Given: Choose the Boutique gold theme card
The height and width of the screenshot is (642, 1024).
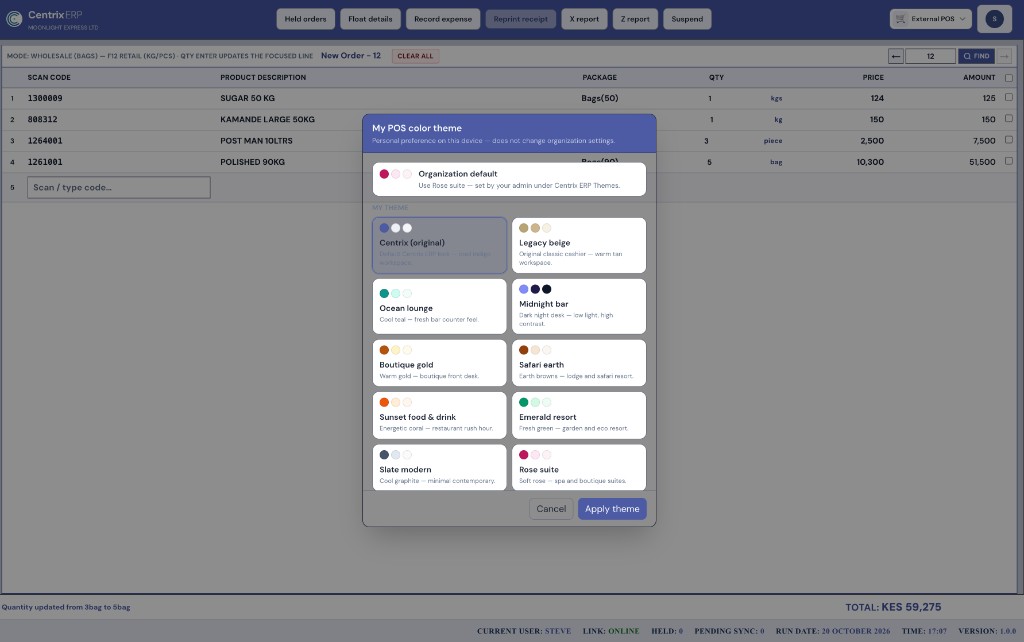Looking at the screenshot, I should point(440,362).
